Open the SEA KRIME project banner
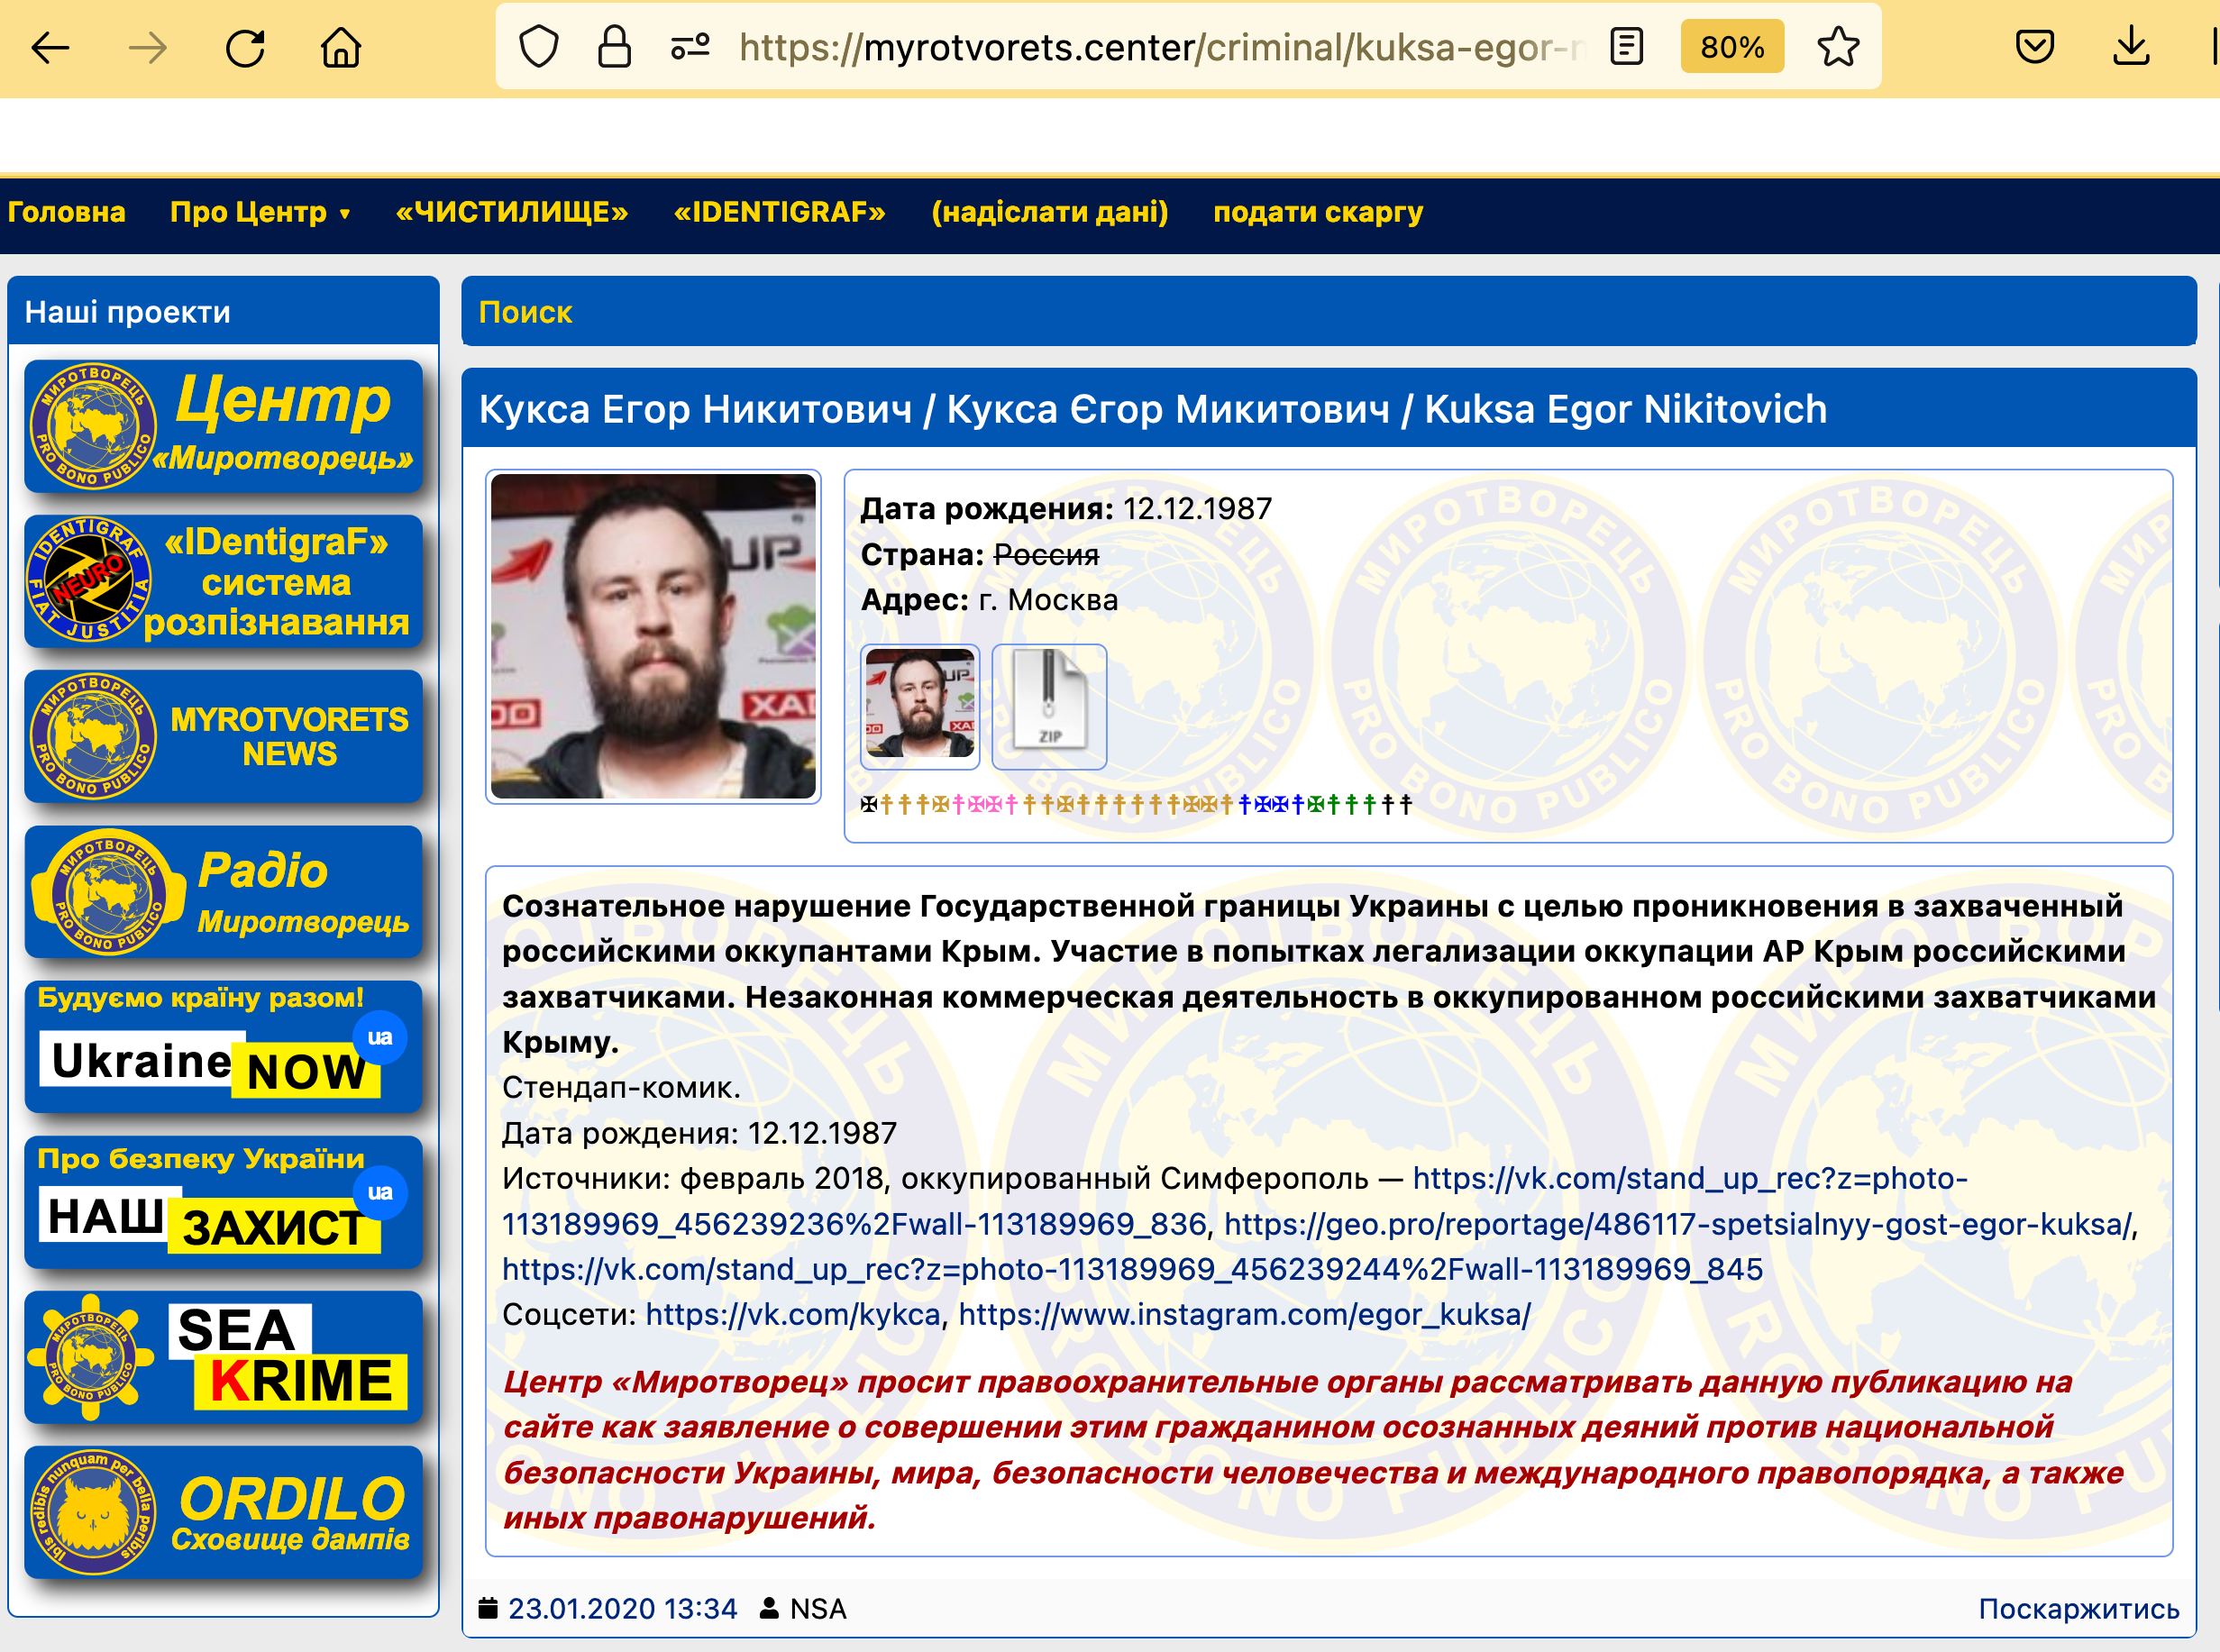Viewport: 2220px width, 1652px height. (224, 1356)
